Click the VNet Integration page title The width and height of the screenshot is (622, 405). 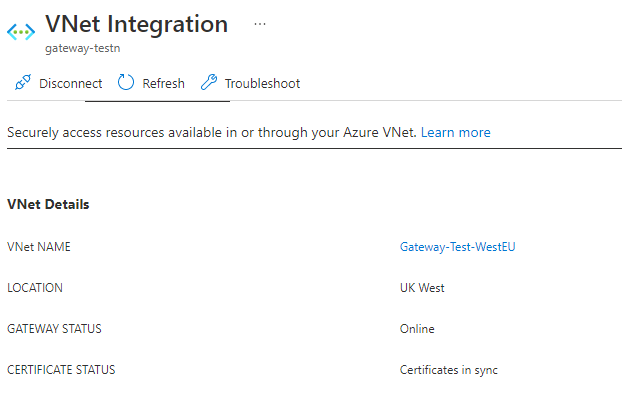(x=136, y=23)
